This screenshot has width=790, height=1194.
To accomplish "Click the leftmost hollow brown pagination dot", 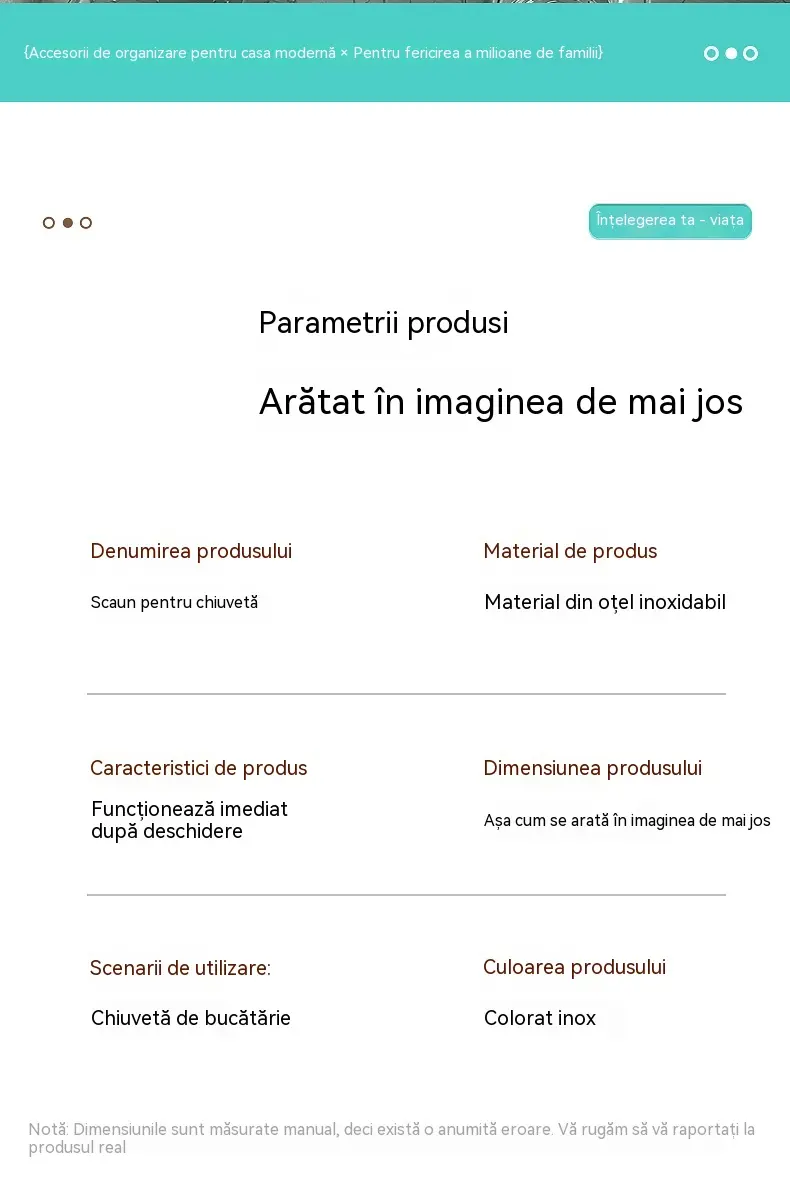I will pos(49,223).
